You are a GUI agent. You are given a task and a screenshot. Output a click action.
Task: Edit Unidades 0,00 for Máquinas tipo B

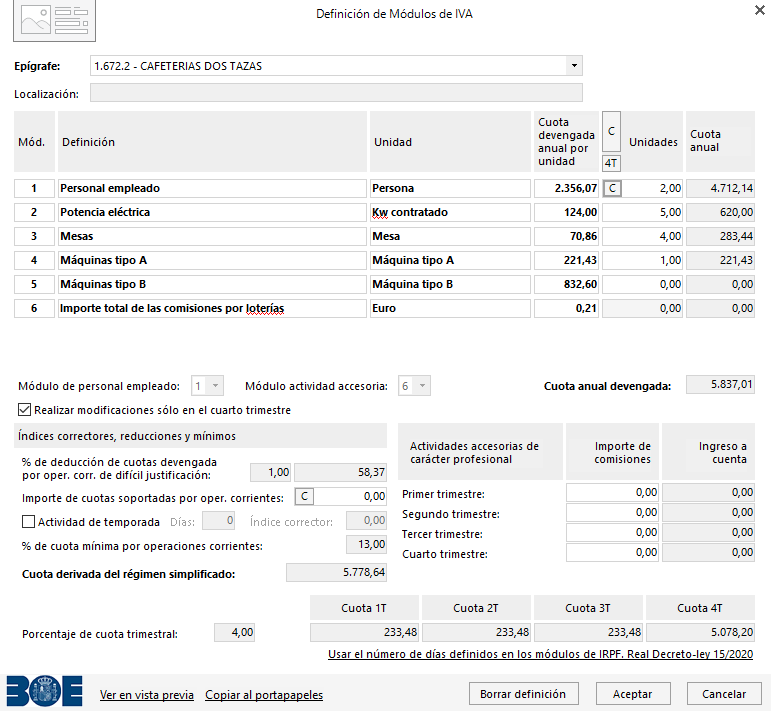coord(643,285)
